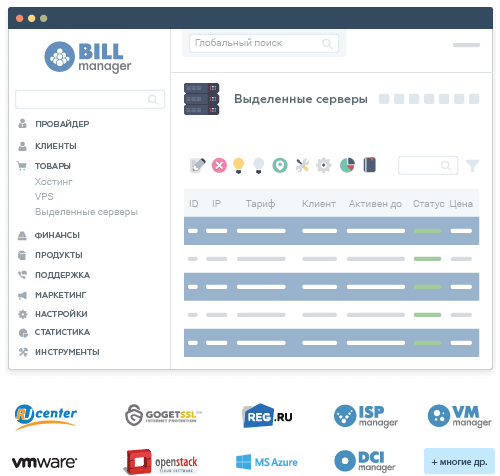The image size is (500, 476).
Task: Open the КЛИЕНТЫ menu section
Action: tap(56, 146)
